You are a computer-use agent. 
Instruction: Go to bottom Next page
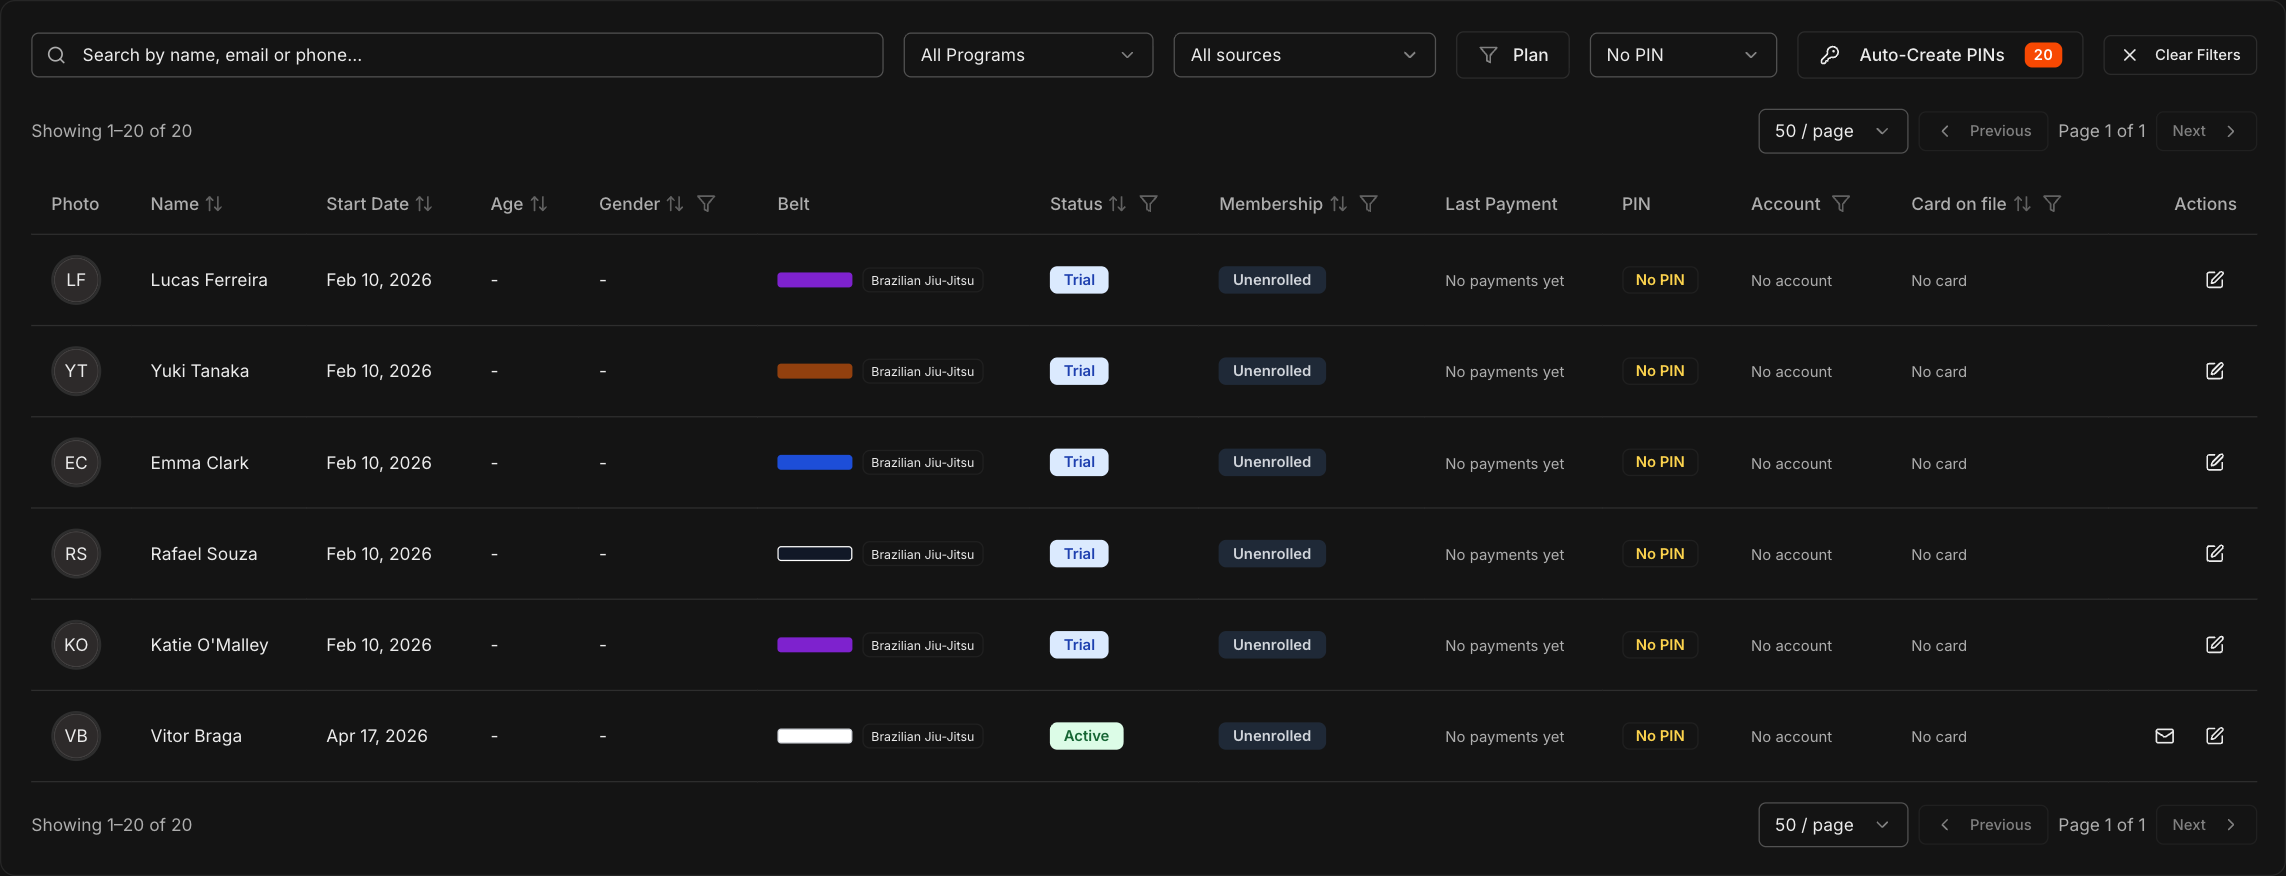2206,825
